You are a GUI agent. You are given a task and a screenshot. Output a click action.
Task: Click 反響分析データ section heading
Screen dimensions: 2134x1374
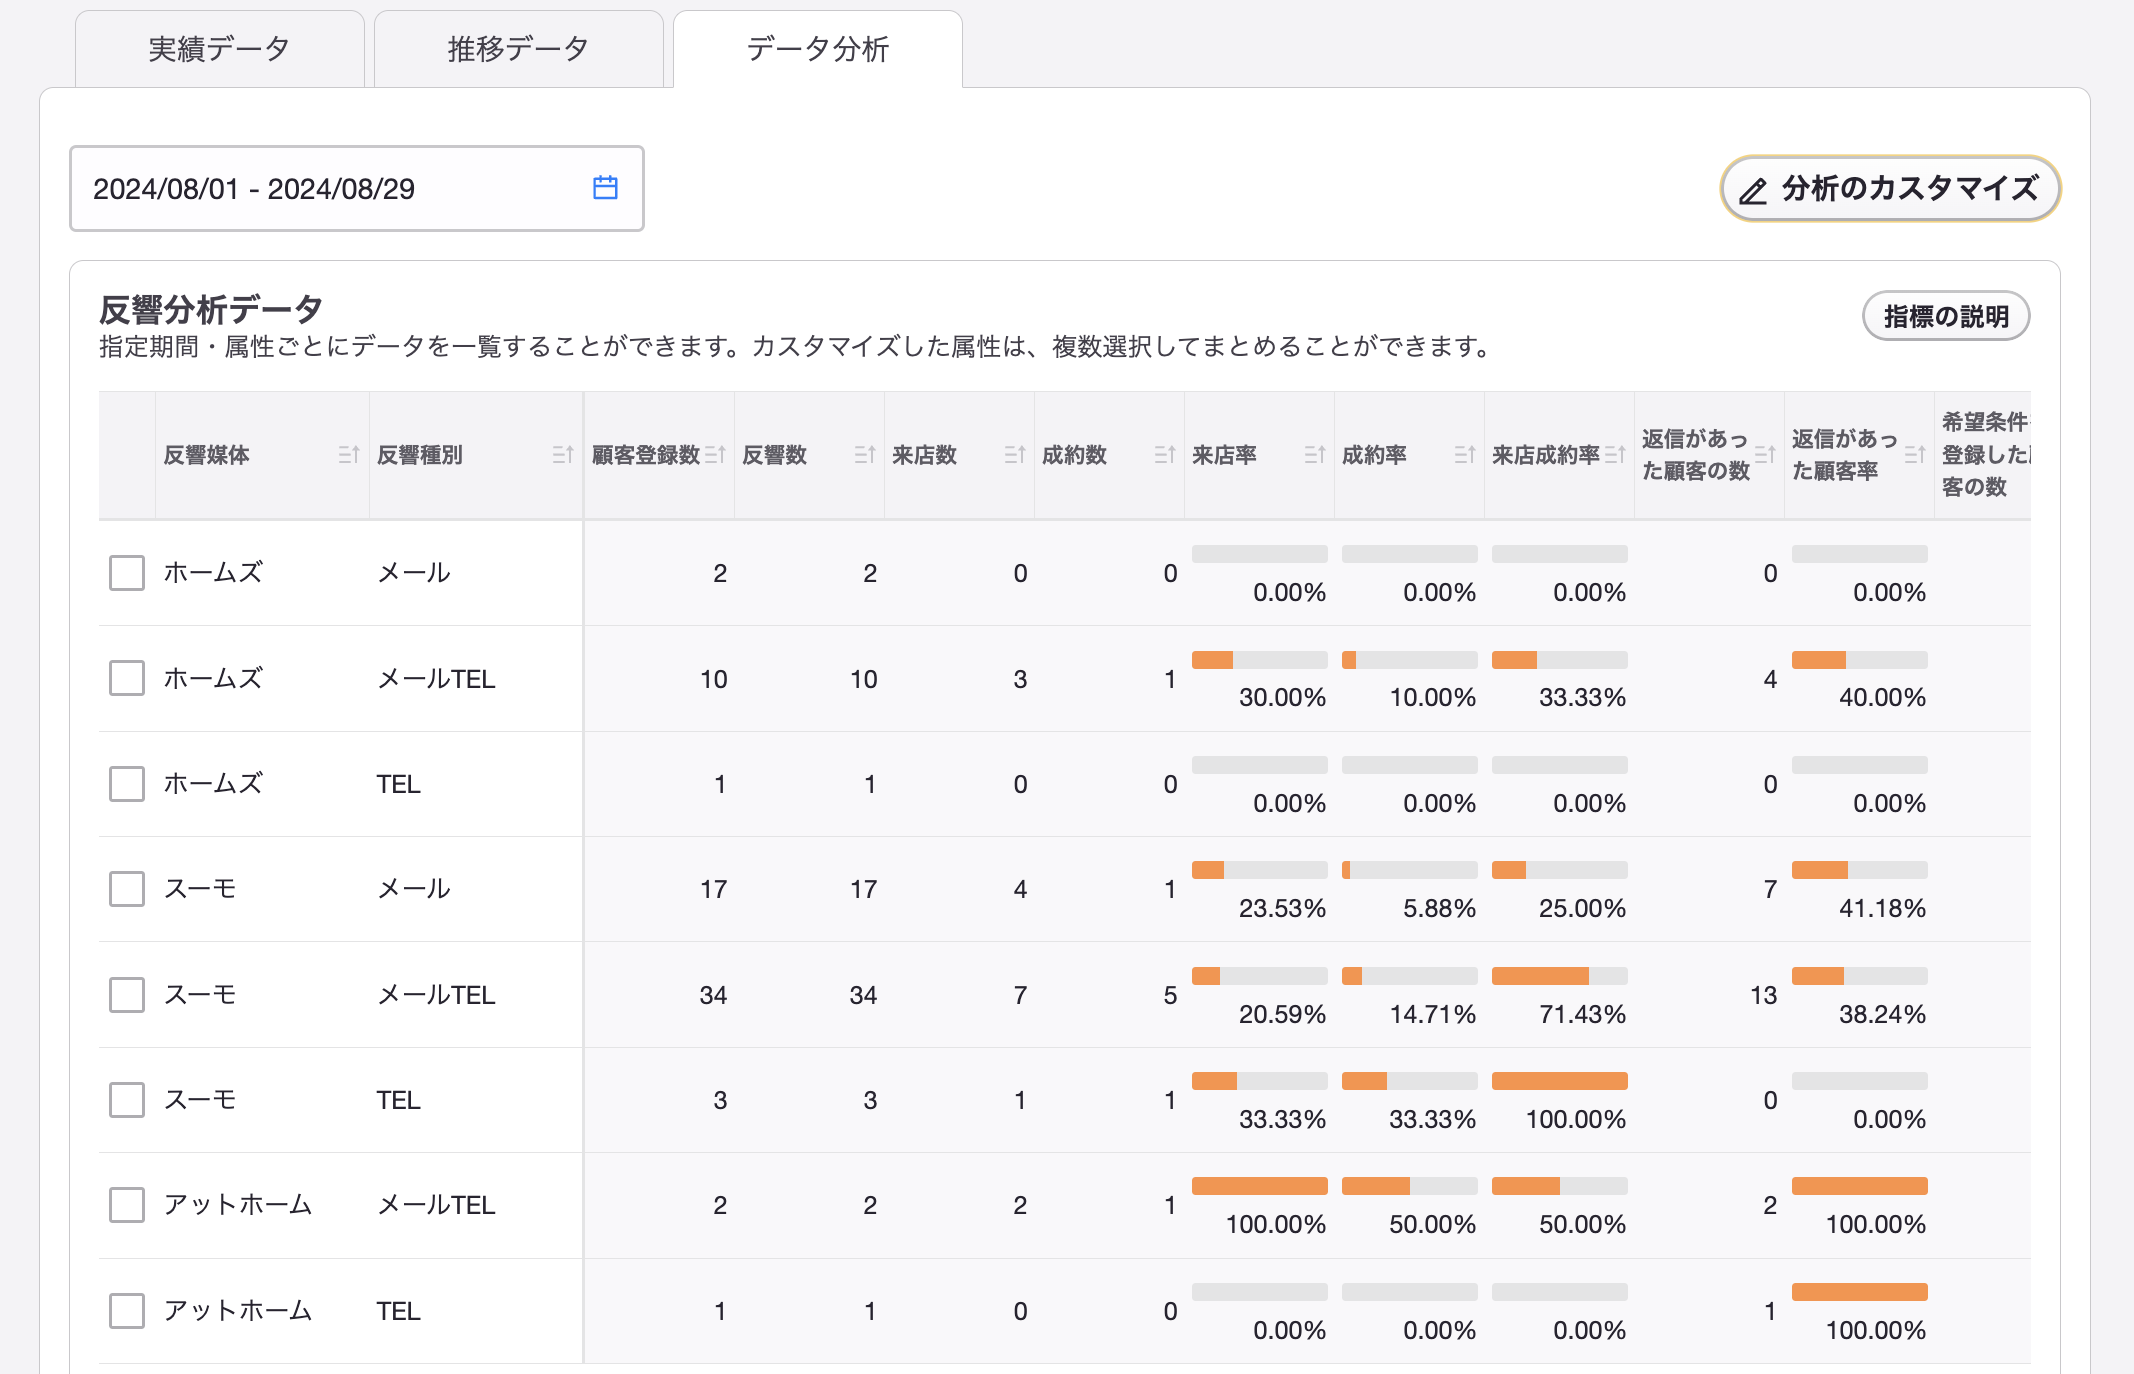tap(211, 309)
